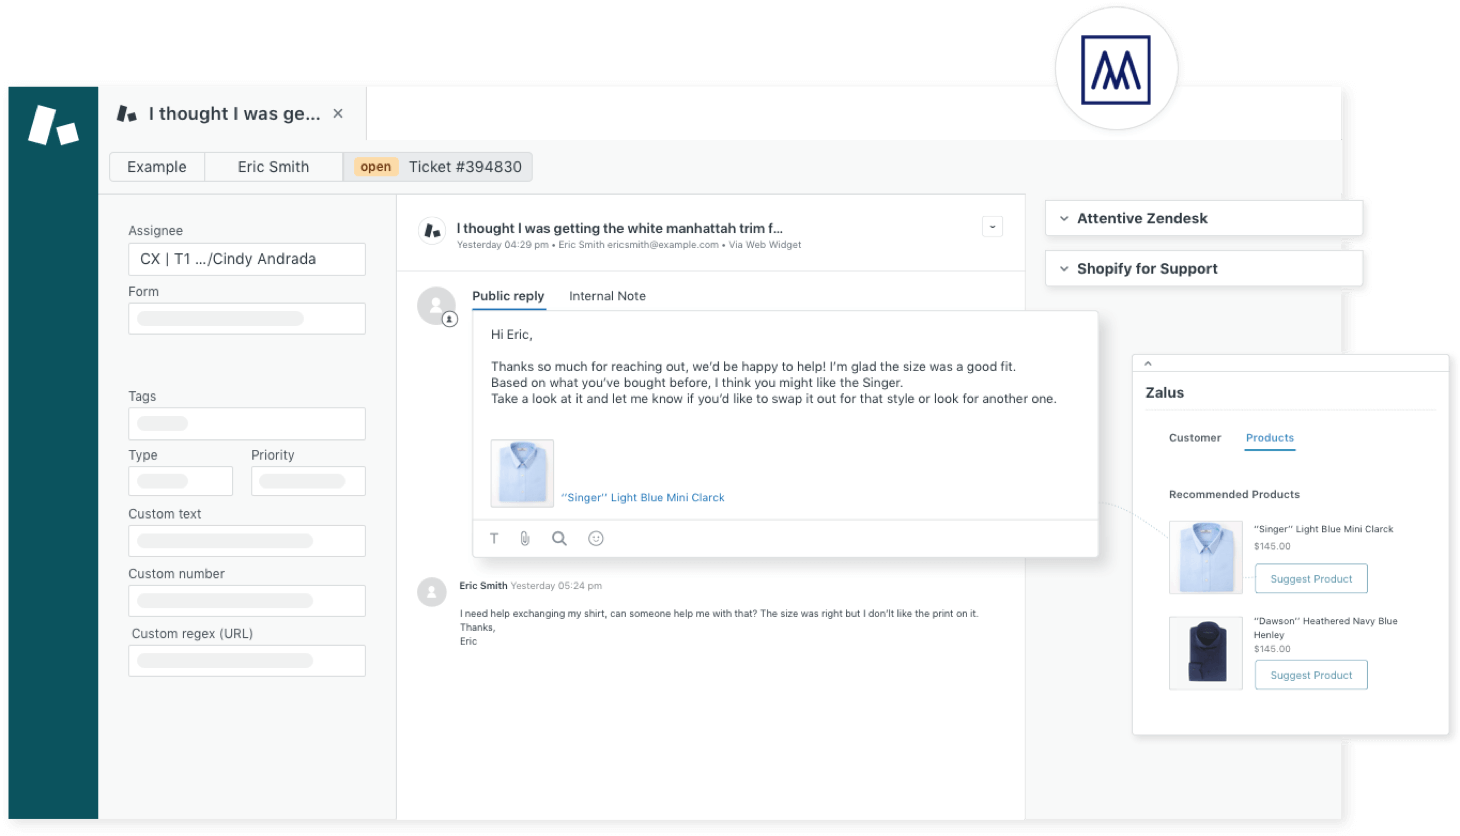The height and width of the screenshot is (836, 1460).
Task: Open Eric Smith's avatar on his message
Action: tap(431, 592)
